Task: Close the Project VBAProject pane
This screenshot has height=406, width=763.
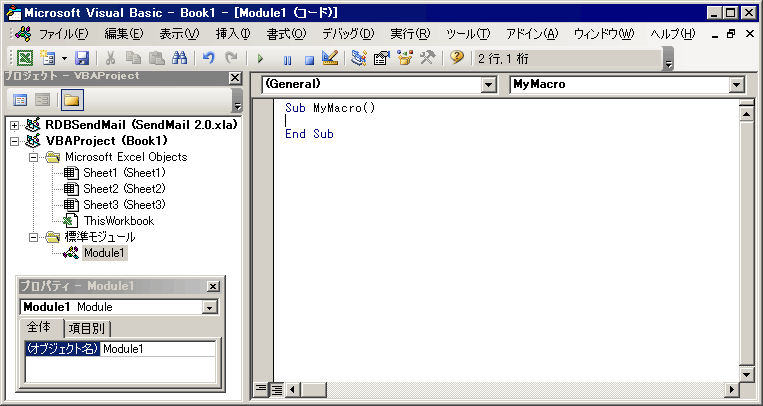Action: coord(235,77)
